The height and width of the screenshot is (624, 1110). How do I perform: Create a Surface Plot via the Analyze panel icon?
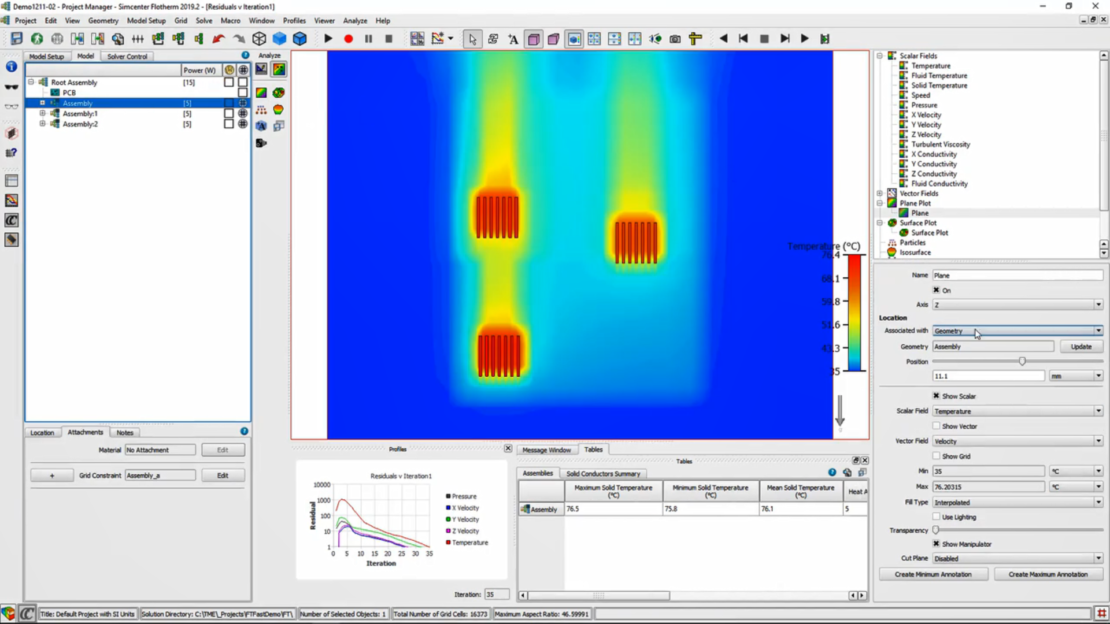tap(278, 92)
